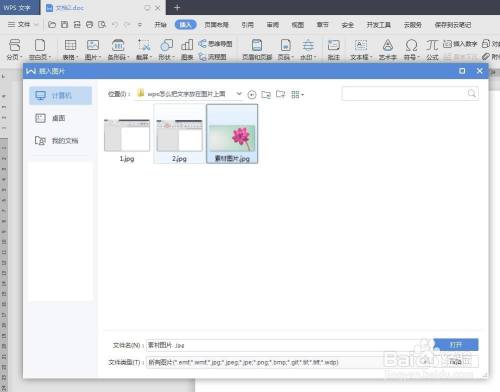Switch to the Page Layout (页面布局) tab
Screen dimensions: 500x392
[216, 25]
